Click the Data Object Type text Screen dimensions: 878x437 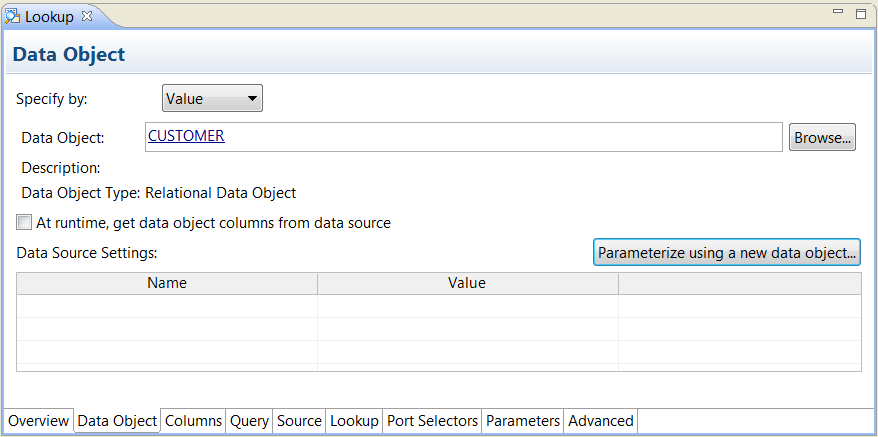click(x=158, y=193)
